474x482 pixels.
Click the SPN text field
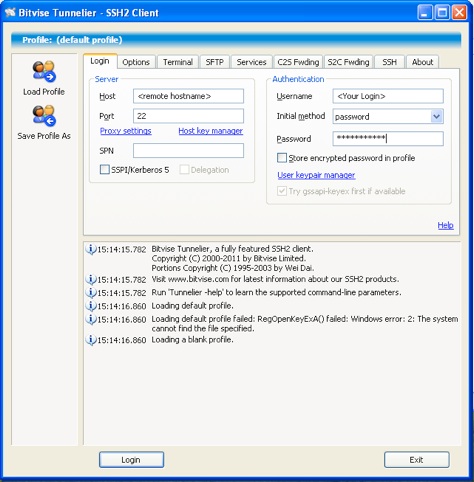pyautogui.click(x=188, y=151)
